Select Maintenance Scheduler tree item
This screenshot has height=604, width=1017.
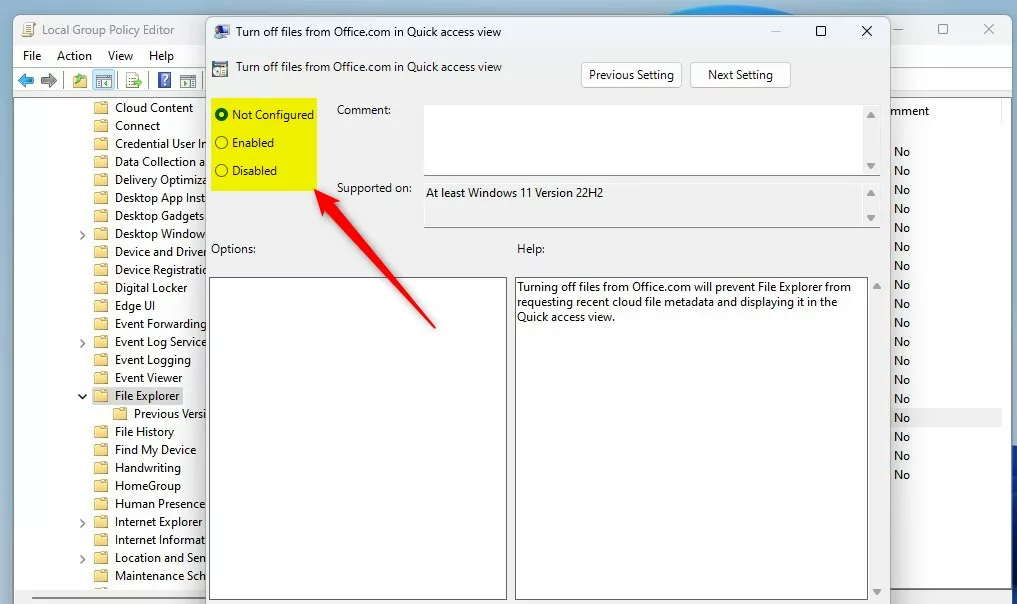point(160,576)
